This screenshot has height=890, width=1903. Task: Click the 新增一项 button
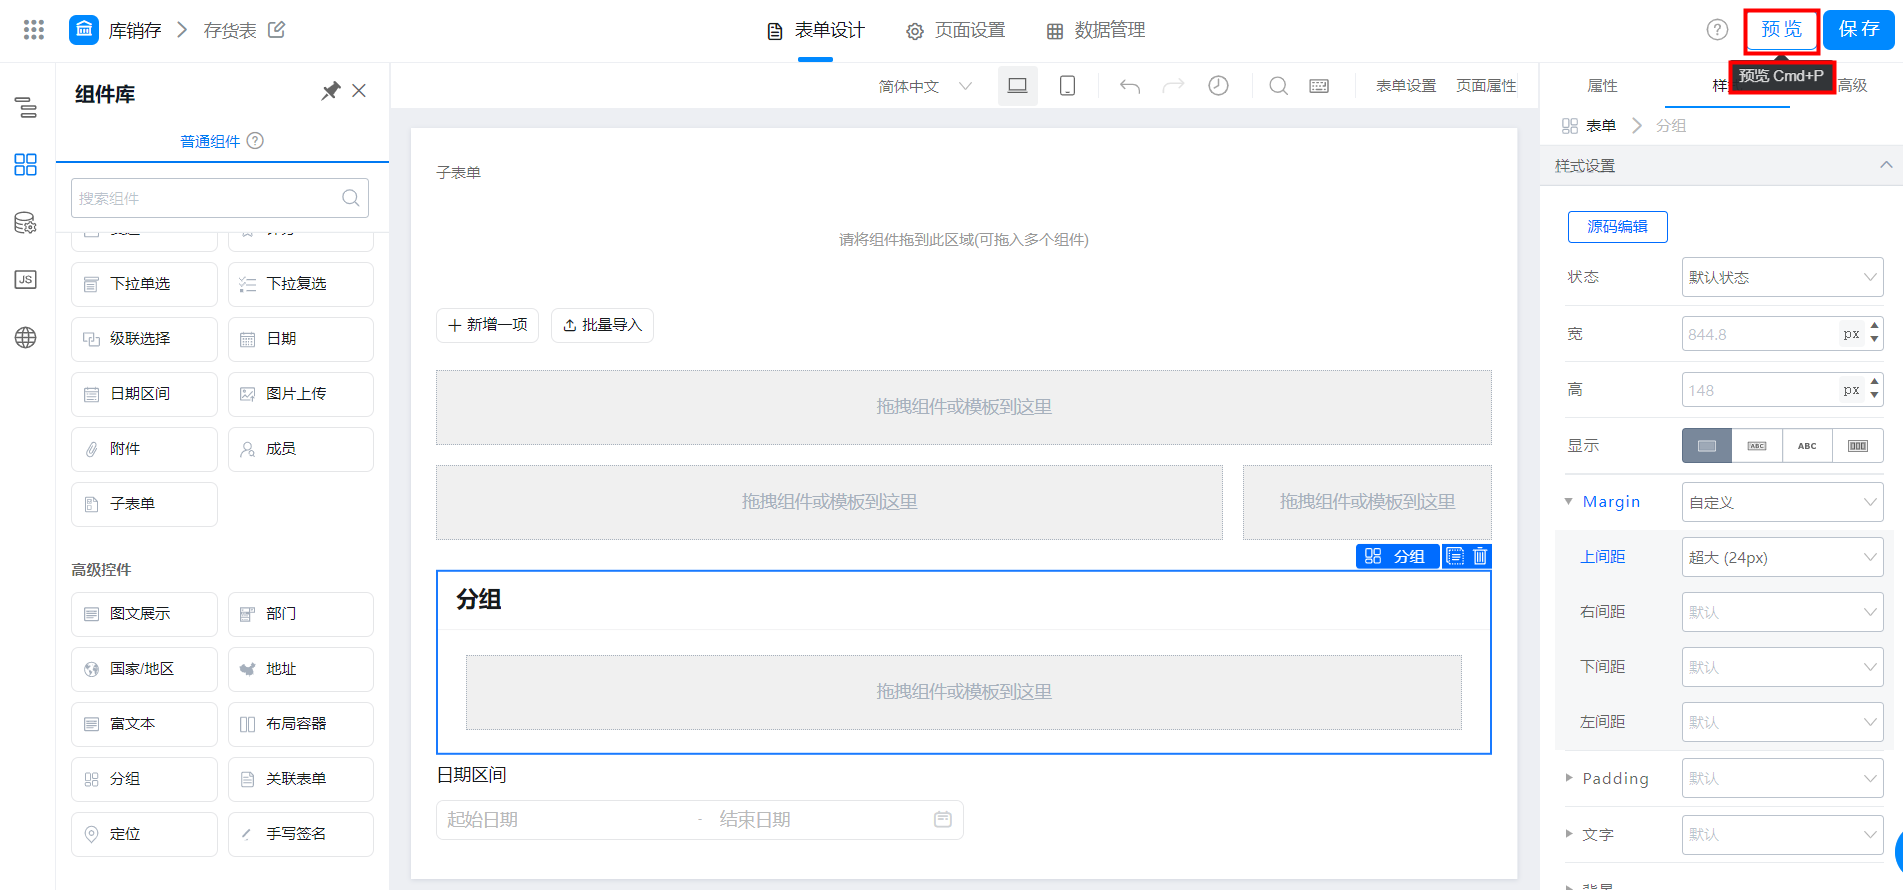coord(487,325)
